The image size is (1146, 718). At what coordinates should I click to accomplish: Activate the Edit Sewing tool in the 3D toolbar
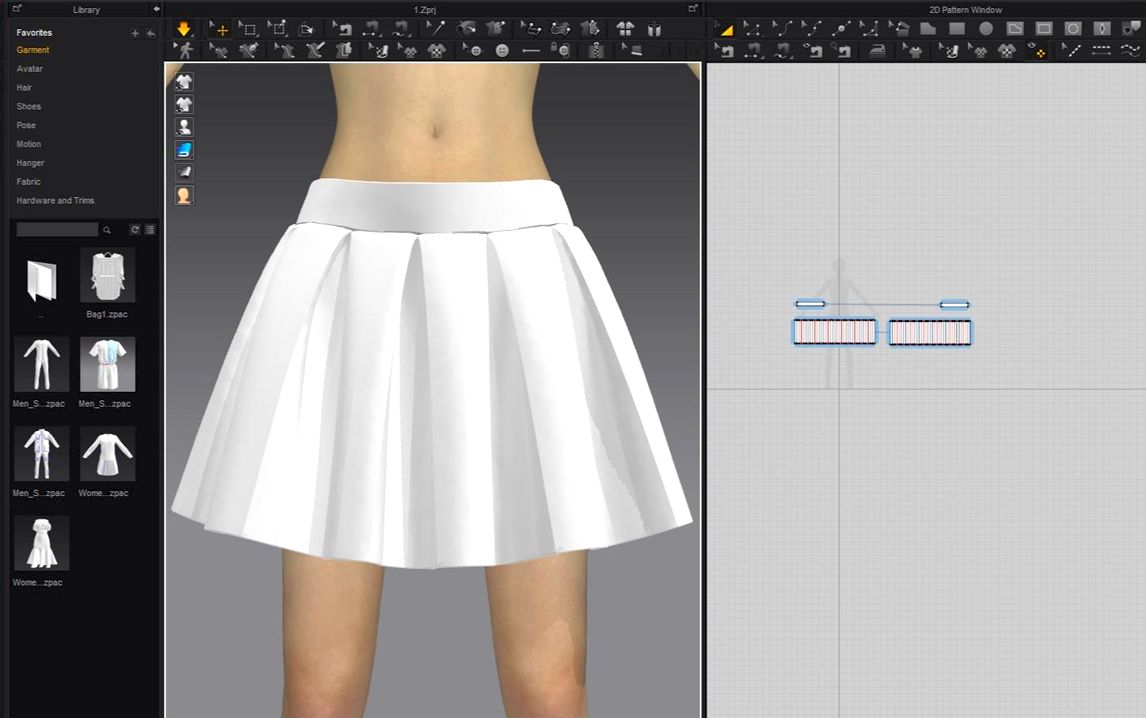[343, 29]
